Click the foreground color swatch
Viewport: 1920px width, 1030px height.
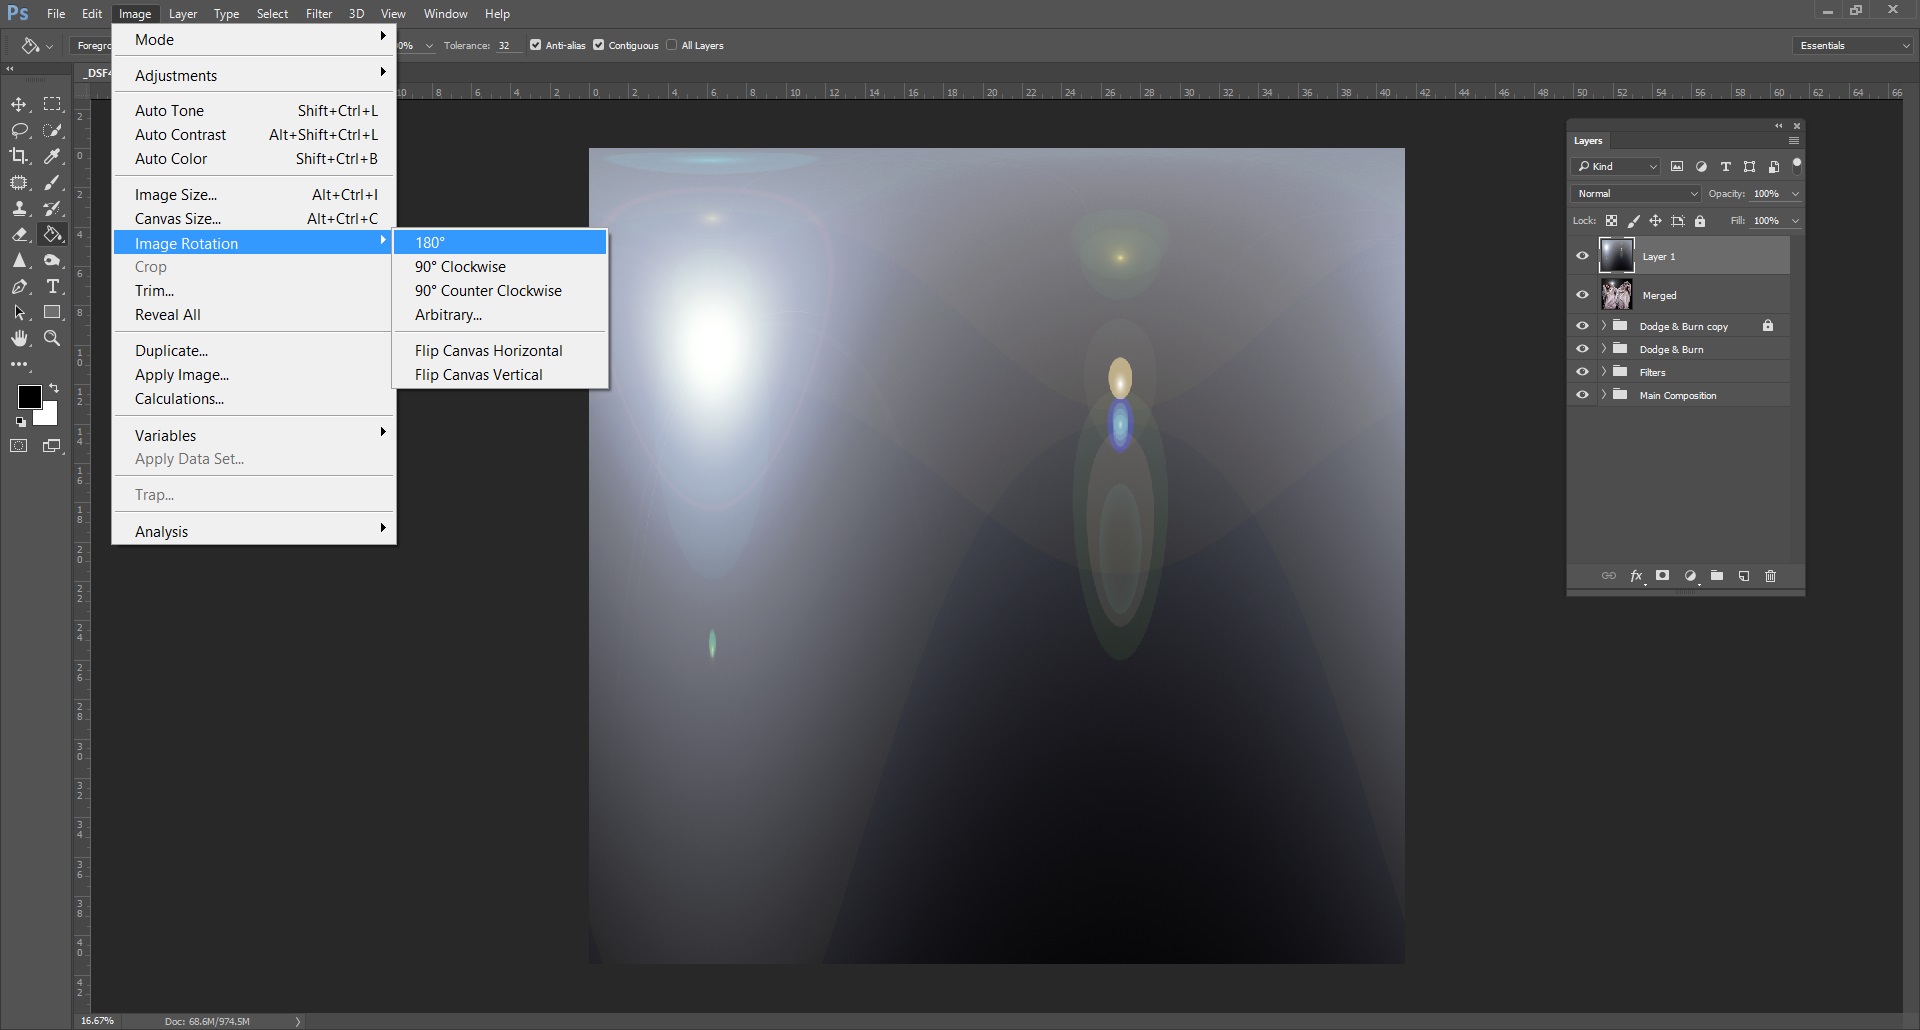28,398
